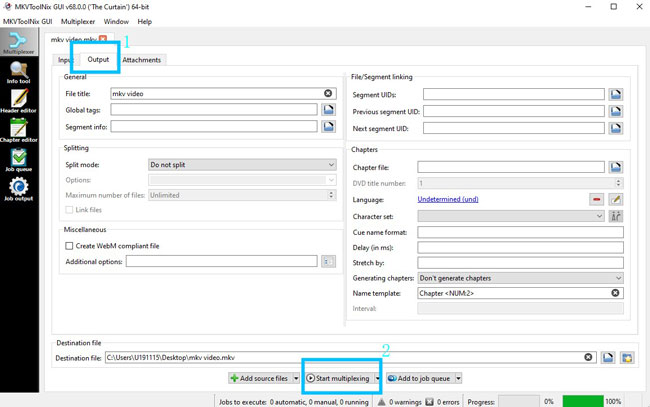Click the warnings triangle icon in status bar
650x407 pixels.
pos(381,402)
